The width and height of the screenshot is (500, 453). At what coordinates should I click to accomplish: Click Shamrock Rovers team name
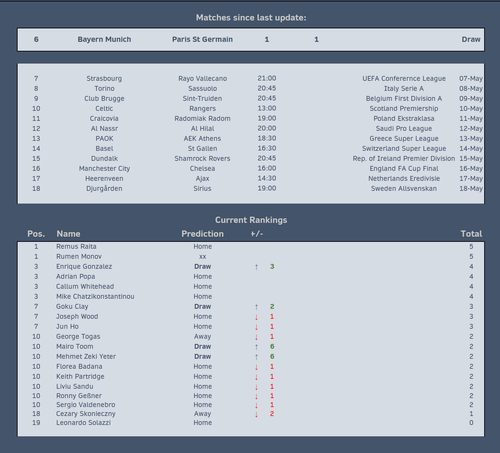[x=202, y=159]
